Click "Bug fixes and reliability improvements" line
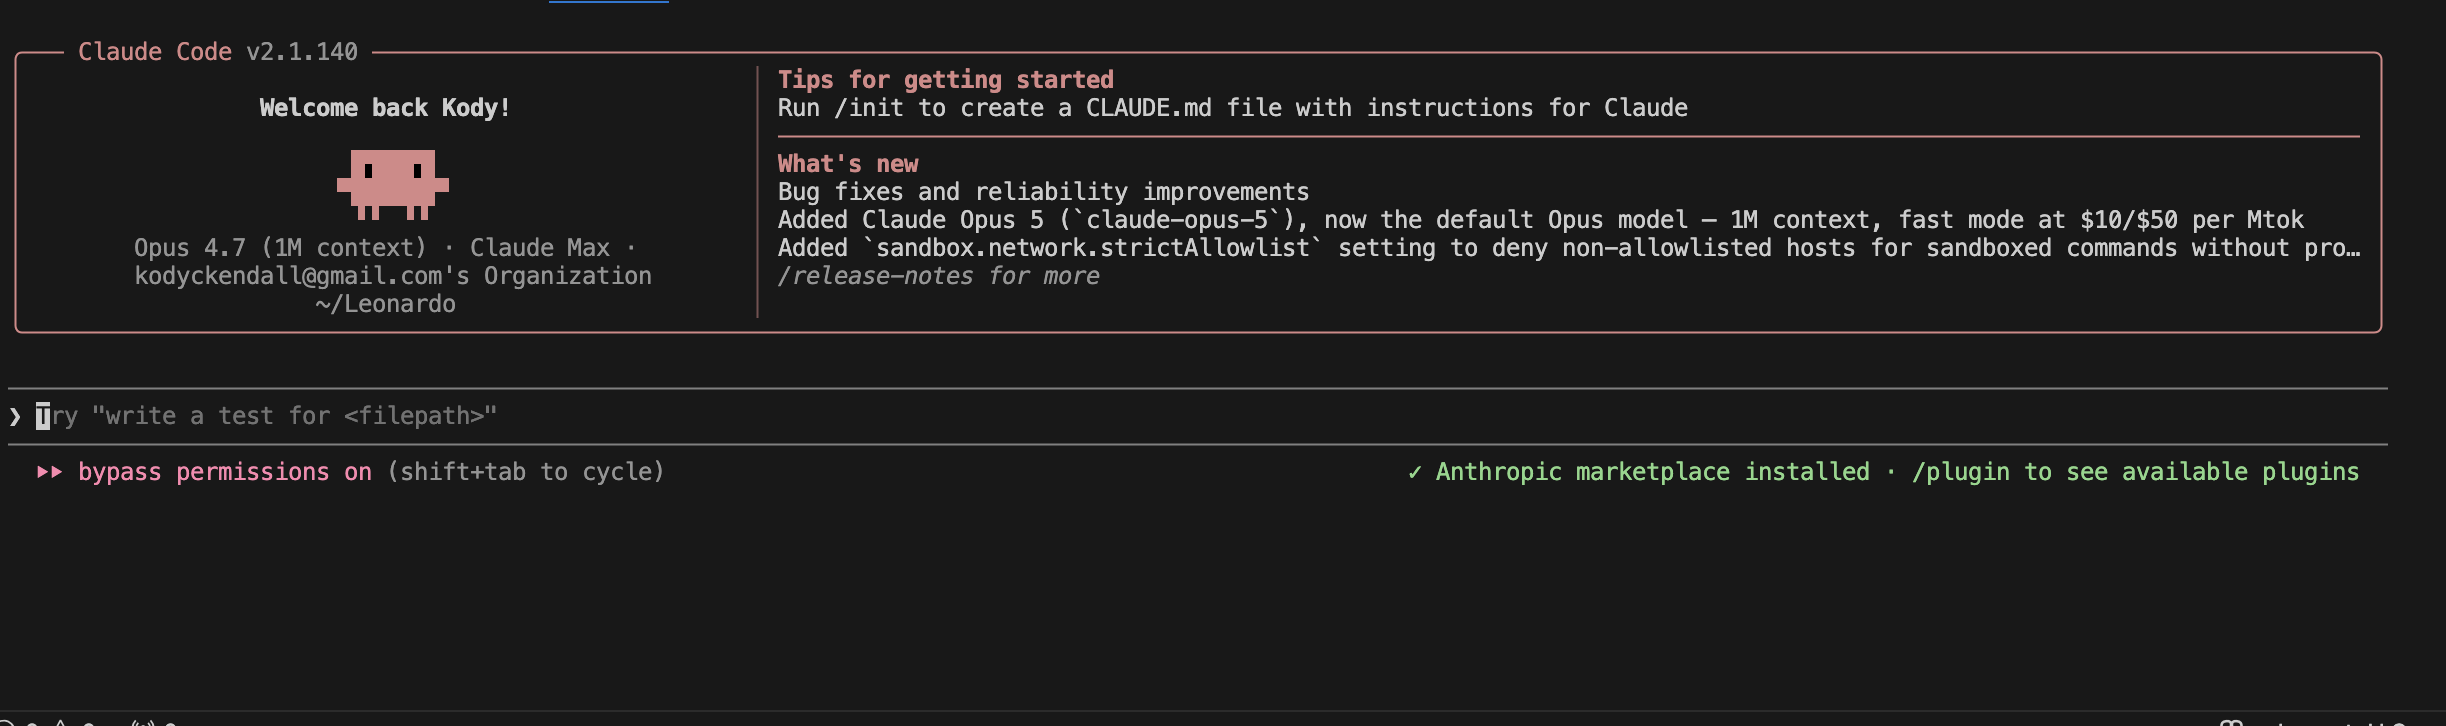 [1044, 192]
